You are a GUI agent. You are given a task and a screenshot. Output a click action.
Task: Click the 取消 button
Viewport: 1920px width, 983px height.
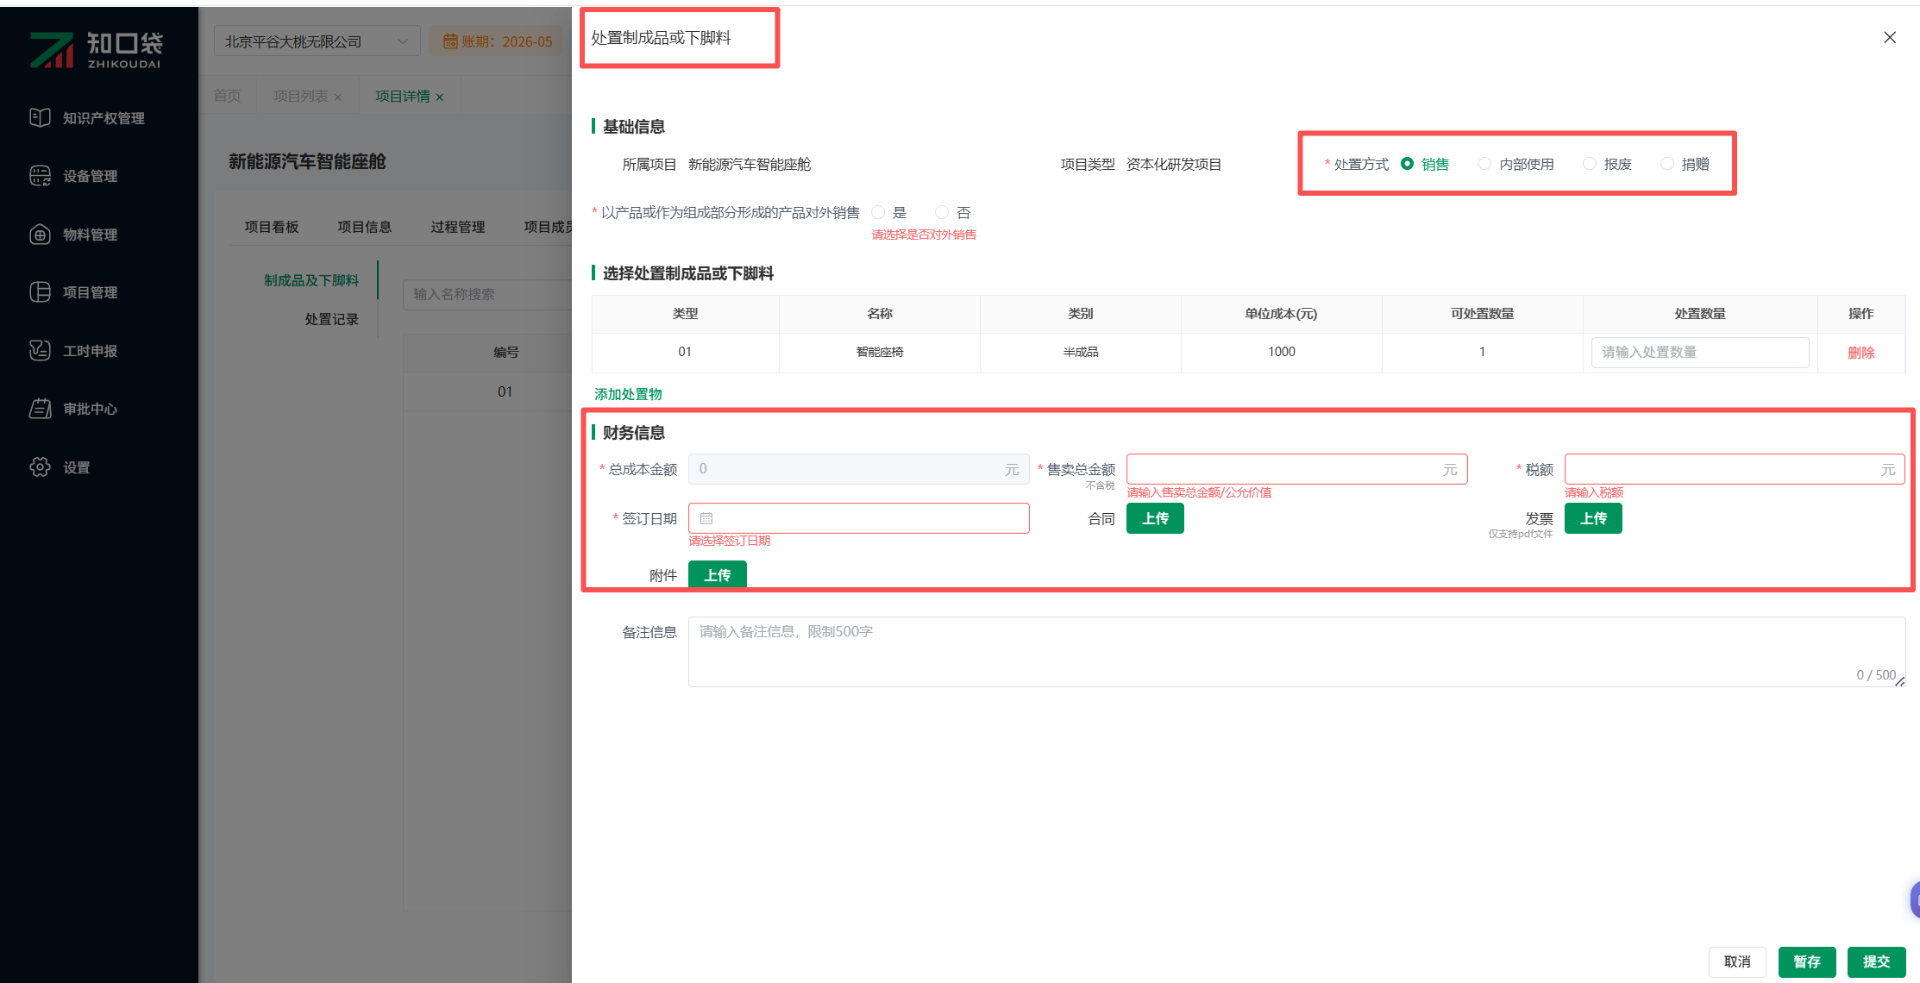pyautogui.click(x=1737, y=962)
